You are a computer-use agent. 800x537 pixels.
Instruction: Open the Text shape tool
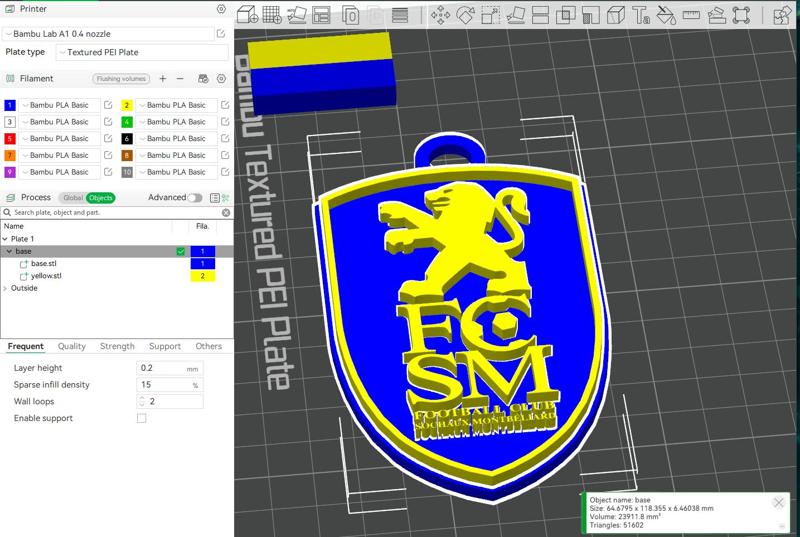pyautogui.click(x=641, y=15)
